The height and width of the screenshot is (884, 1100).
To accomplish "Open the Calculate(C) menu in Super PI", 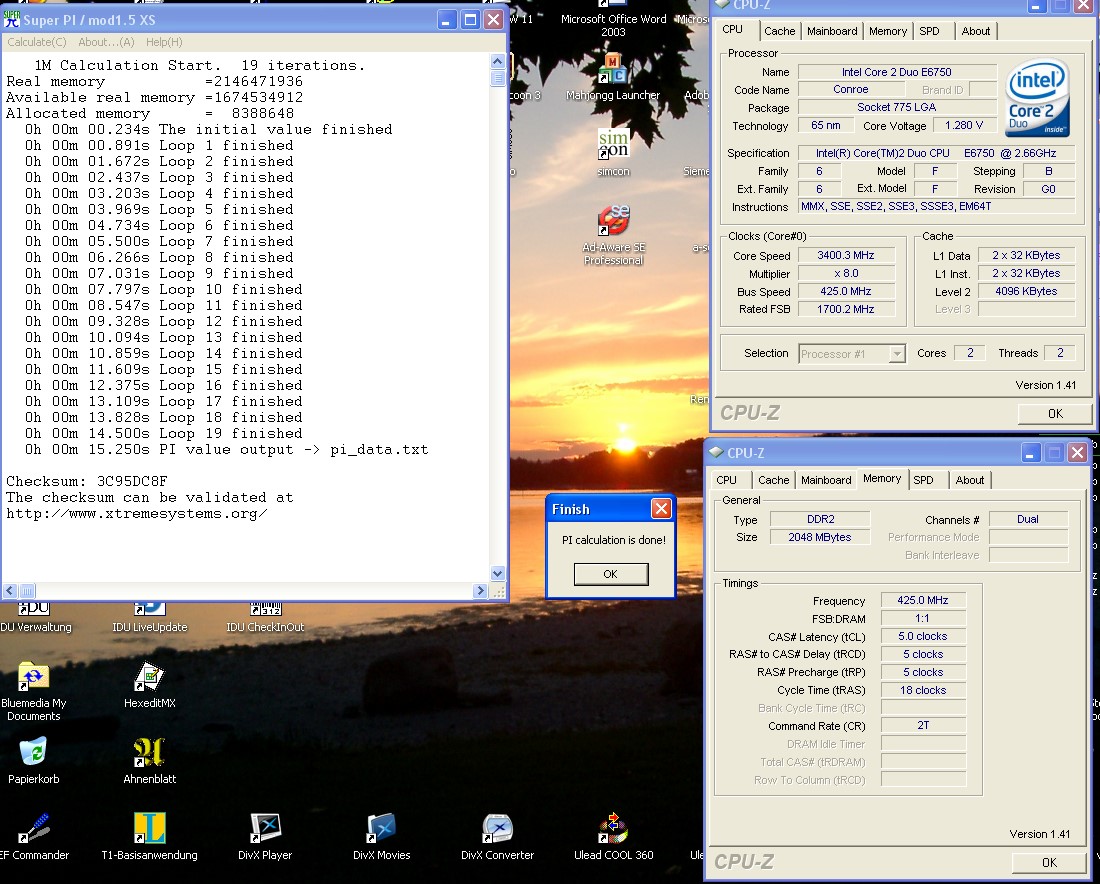I will coord(37,42).
